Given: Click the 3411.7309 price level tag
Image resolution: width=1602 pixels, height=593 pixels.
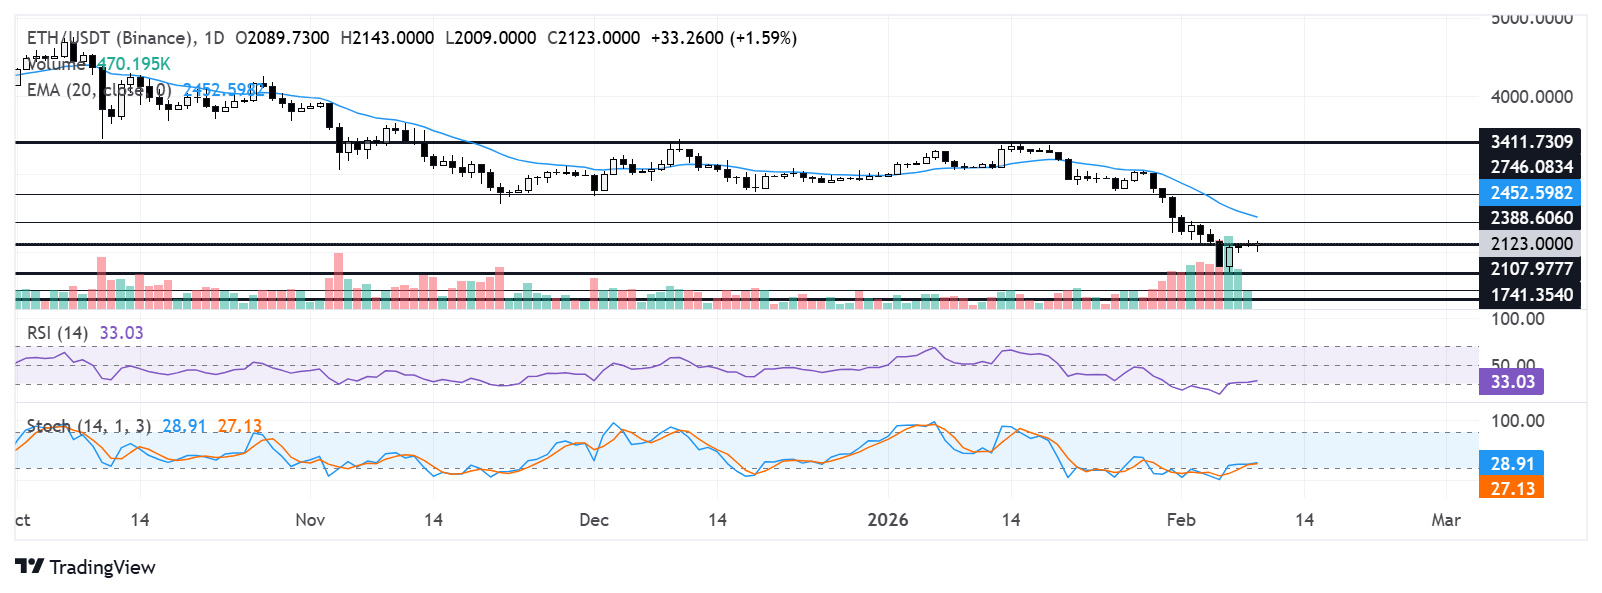Looking at the screenshot, I should click(x=1530, y=142).
